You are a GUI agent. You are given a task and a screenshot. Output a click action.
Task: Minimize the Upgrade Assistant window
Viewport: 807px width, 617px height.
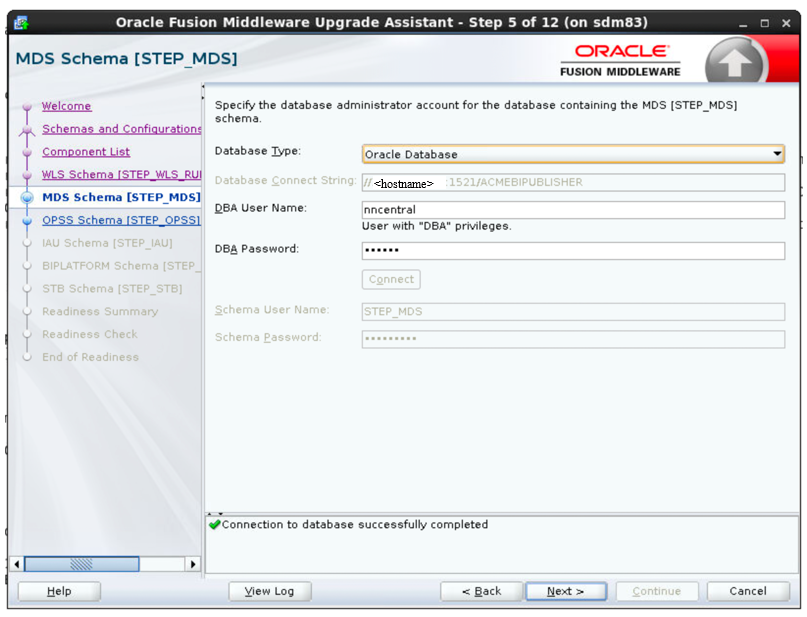coord(743,24)
